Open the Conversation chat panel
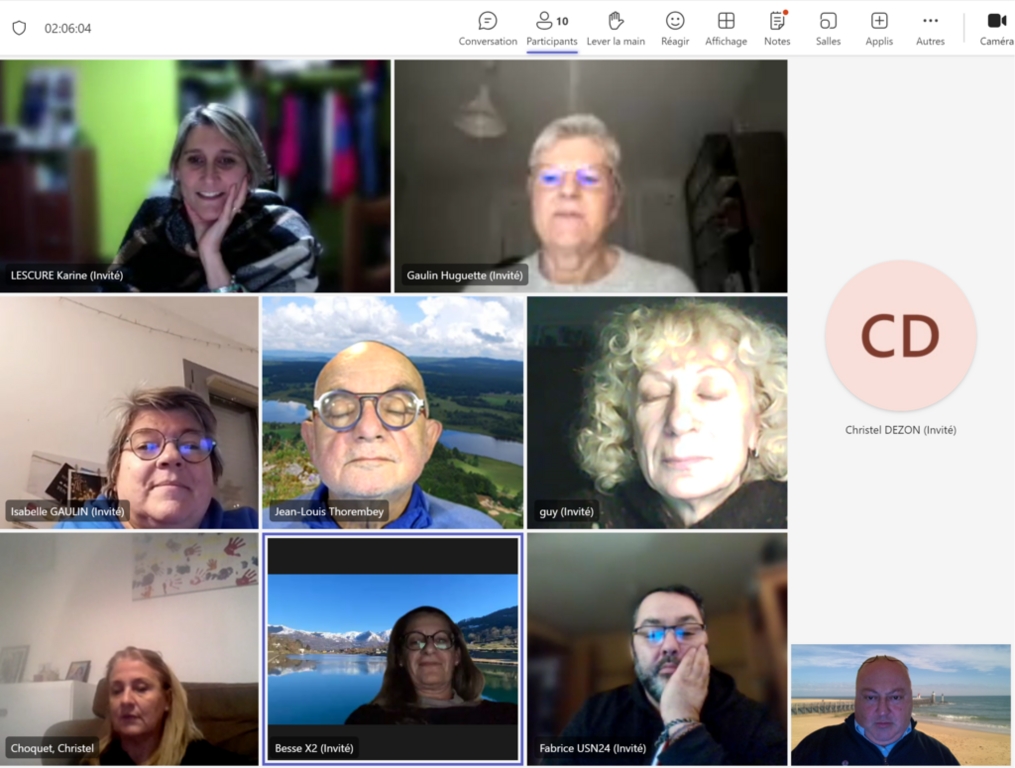Image resolution: width=1015 pixels, height=768 pixels. (487, 29)
